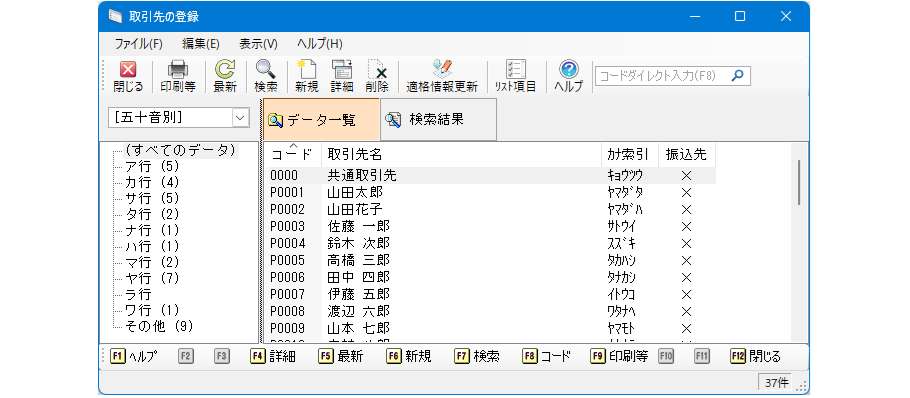This screenshot has width=910, height=398.
Task: Refresh with the 最新 toolbar icon
Action: coord(225,77)
